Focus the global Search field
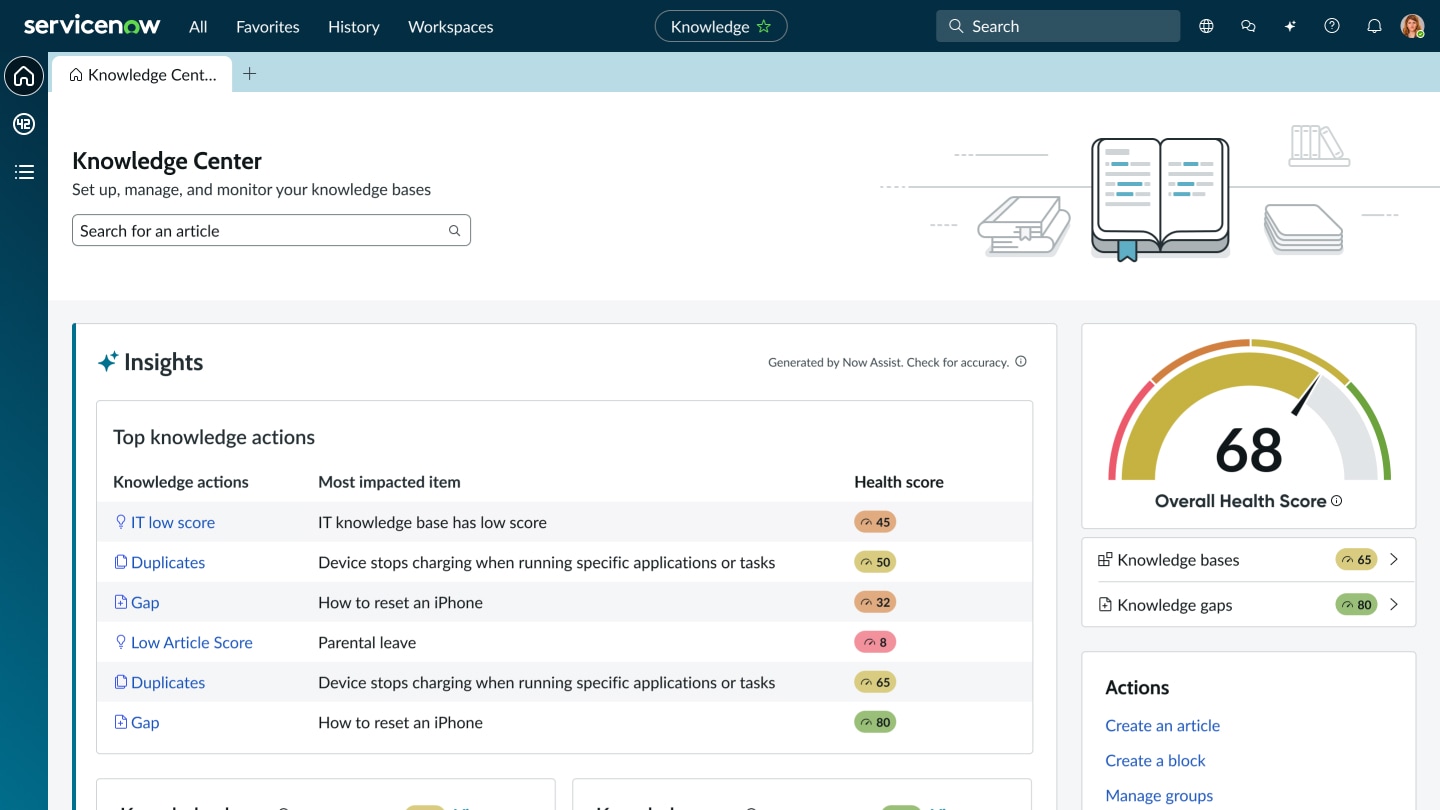Image resolution: width=1440 pixels, height=810 pixels. (x=1058, y=26)
